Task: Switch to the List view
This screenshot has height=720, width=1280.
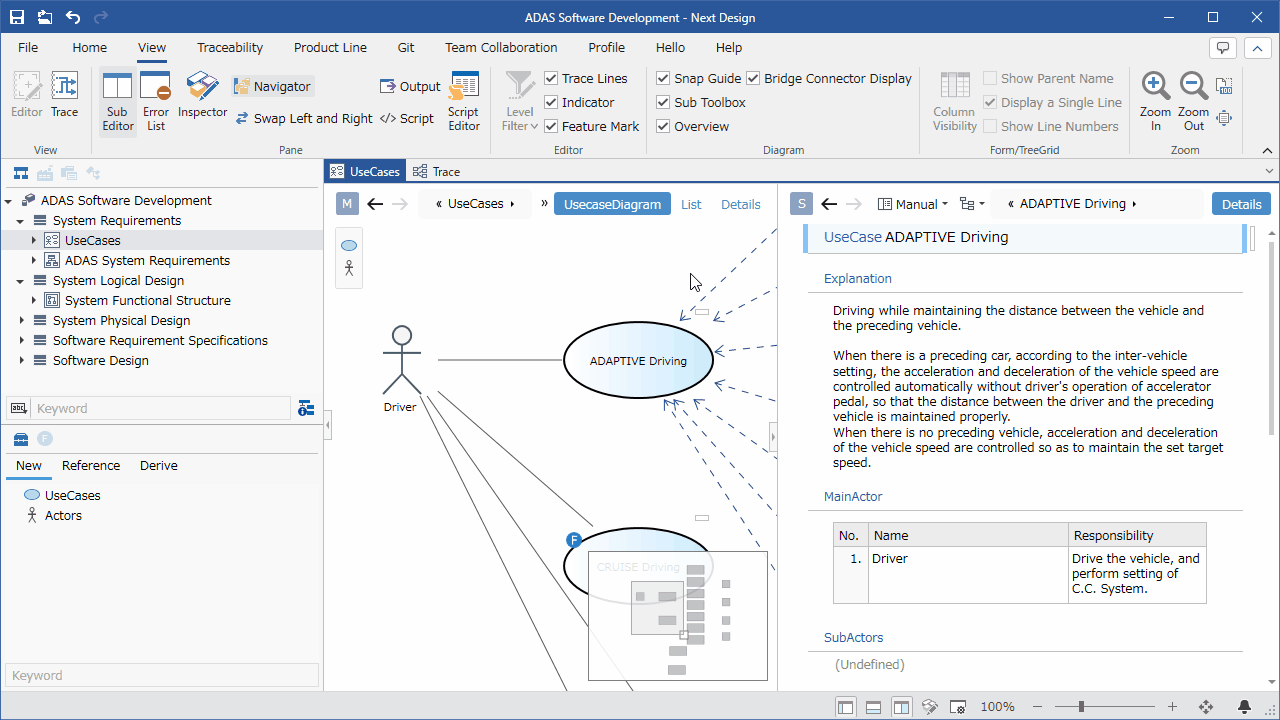Action: click(x=692, y=204)
